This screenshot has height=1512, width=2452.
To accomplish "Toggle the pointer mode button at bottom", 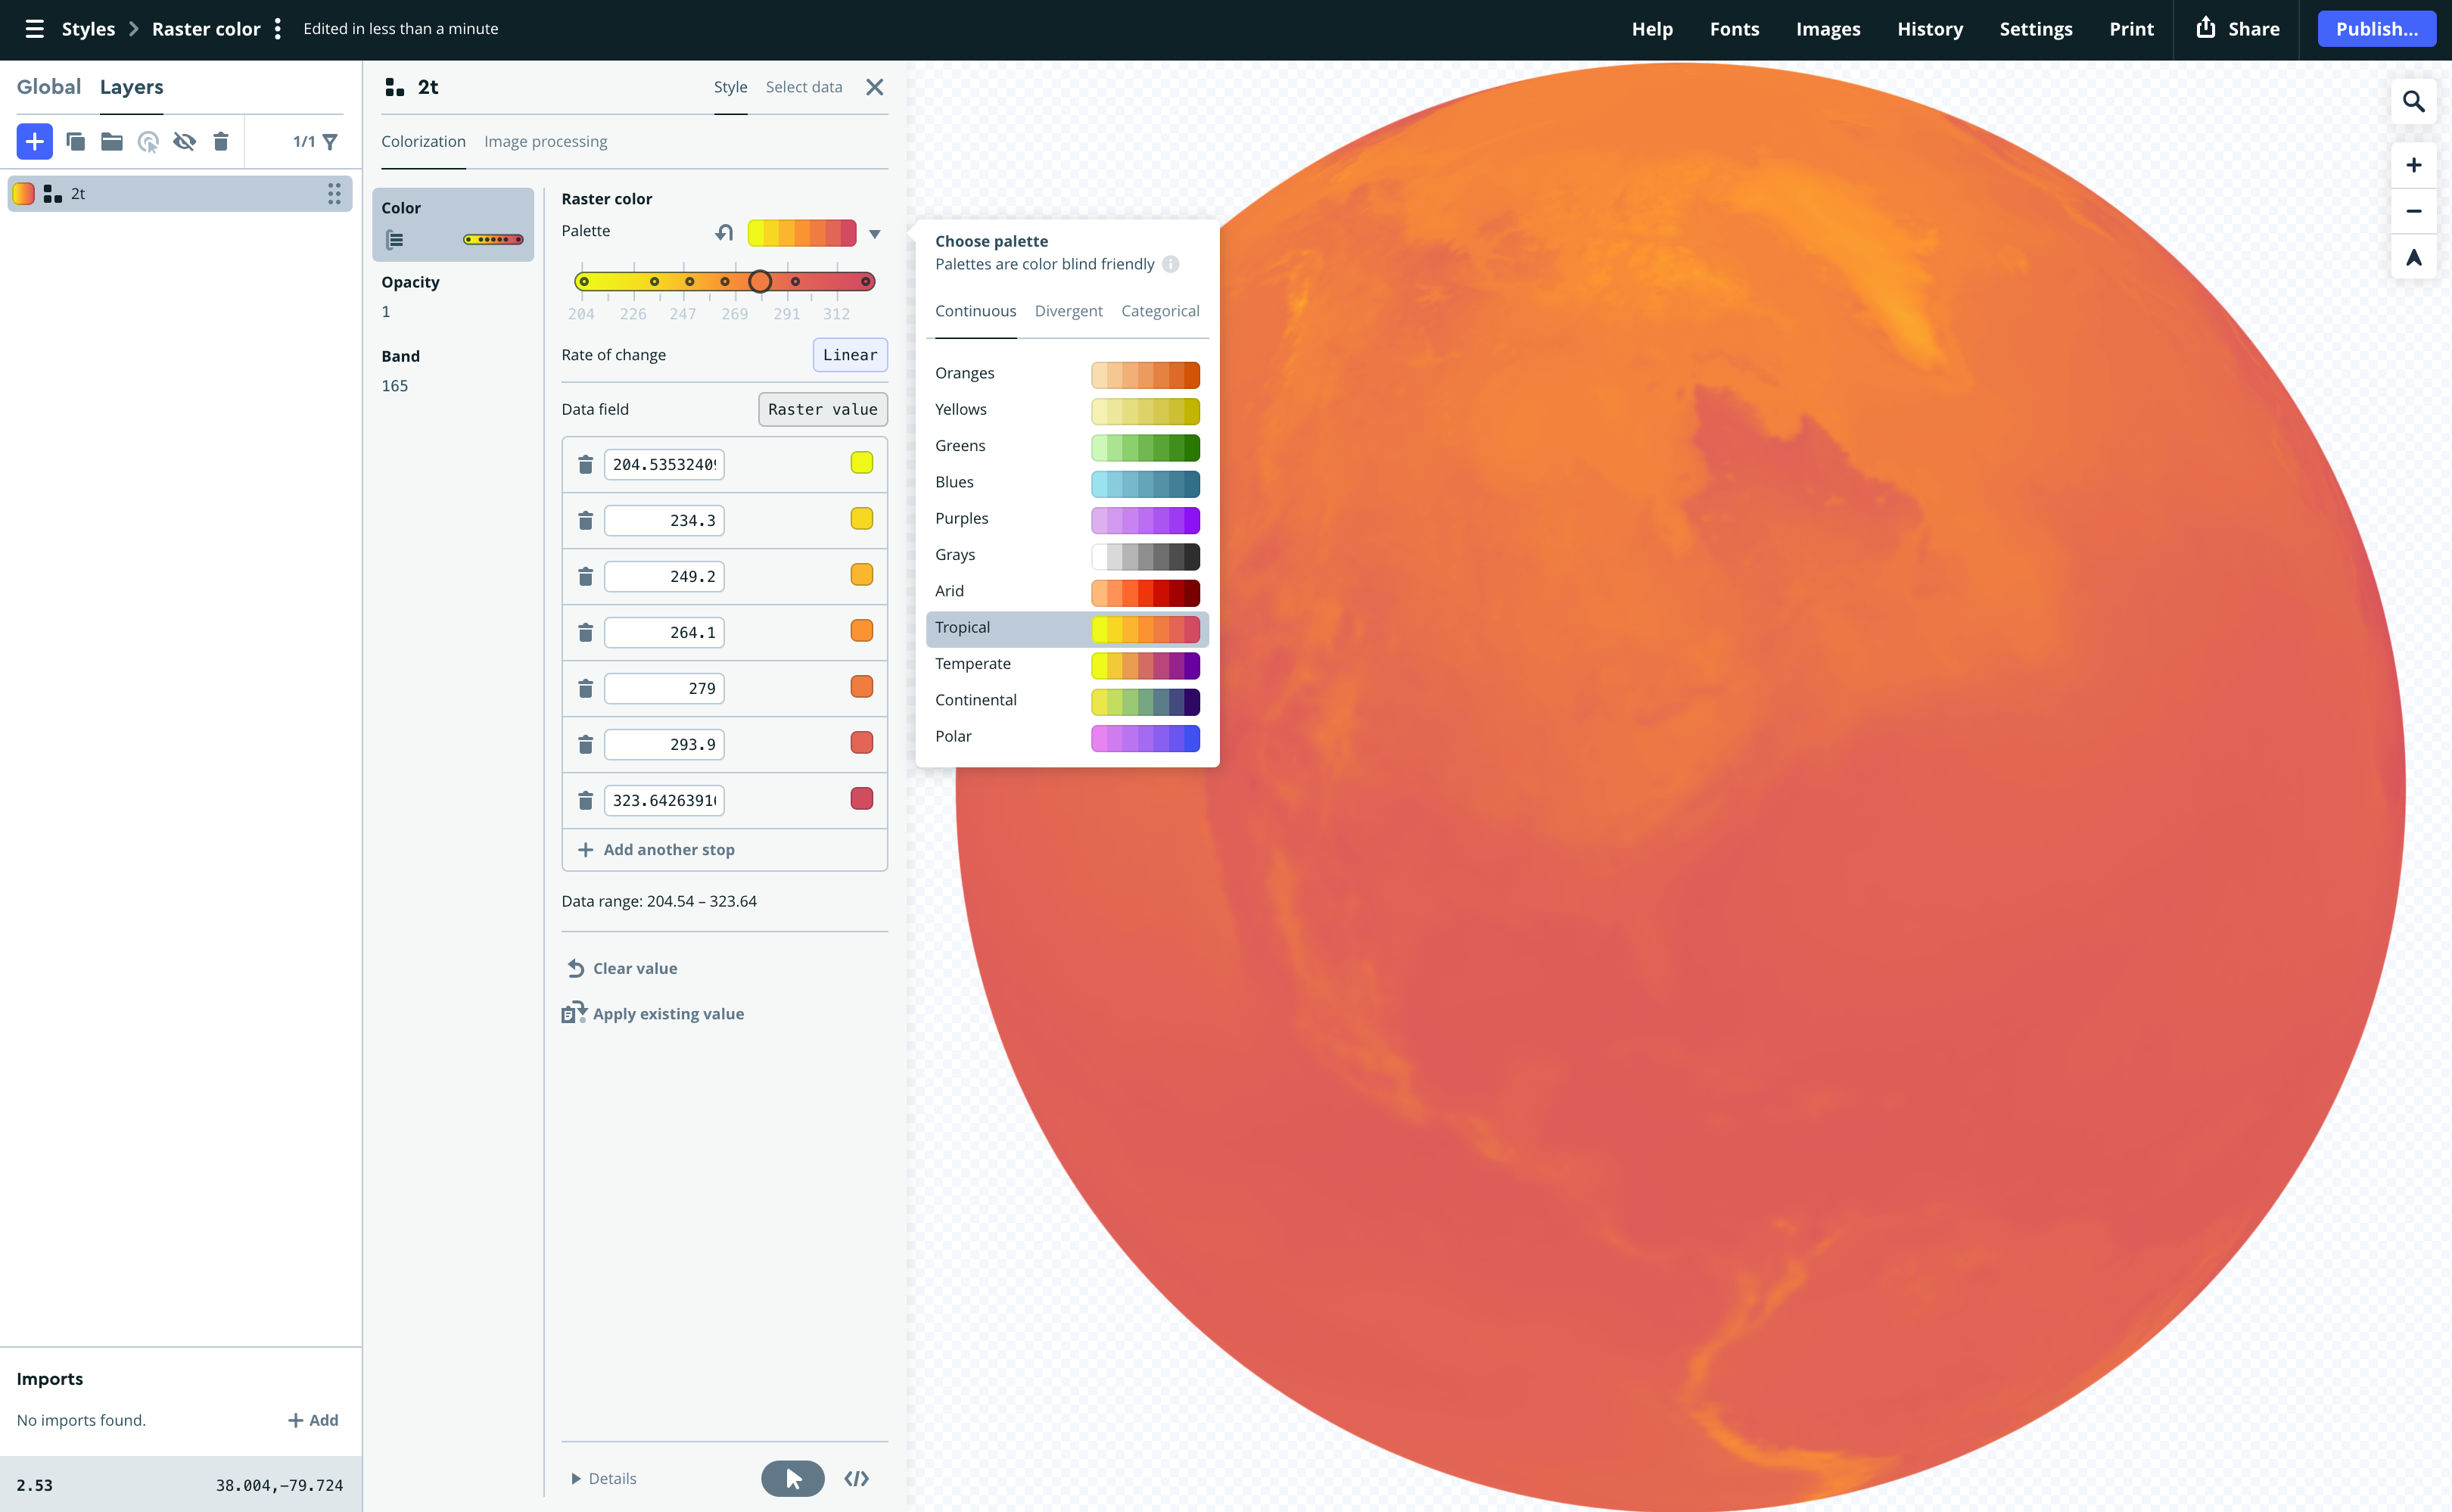I will [793, 1478].
